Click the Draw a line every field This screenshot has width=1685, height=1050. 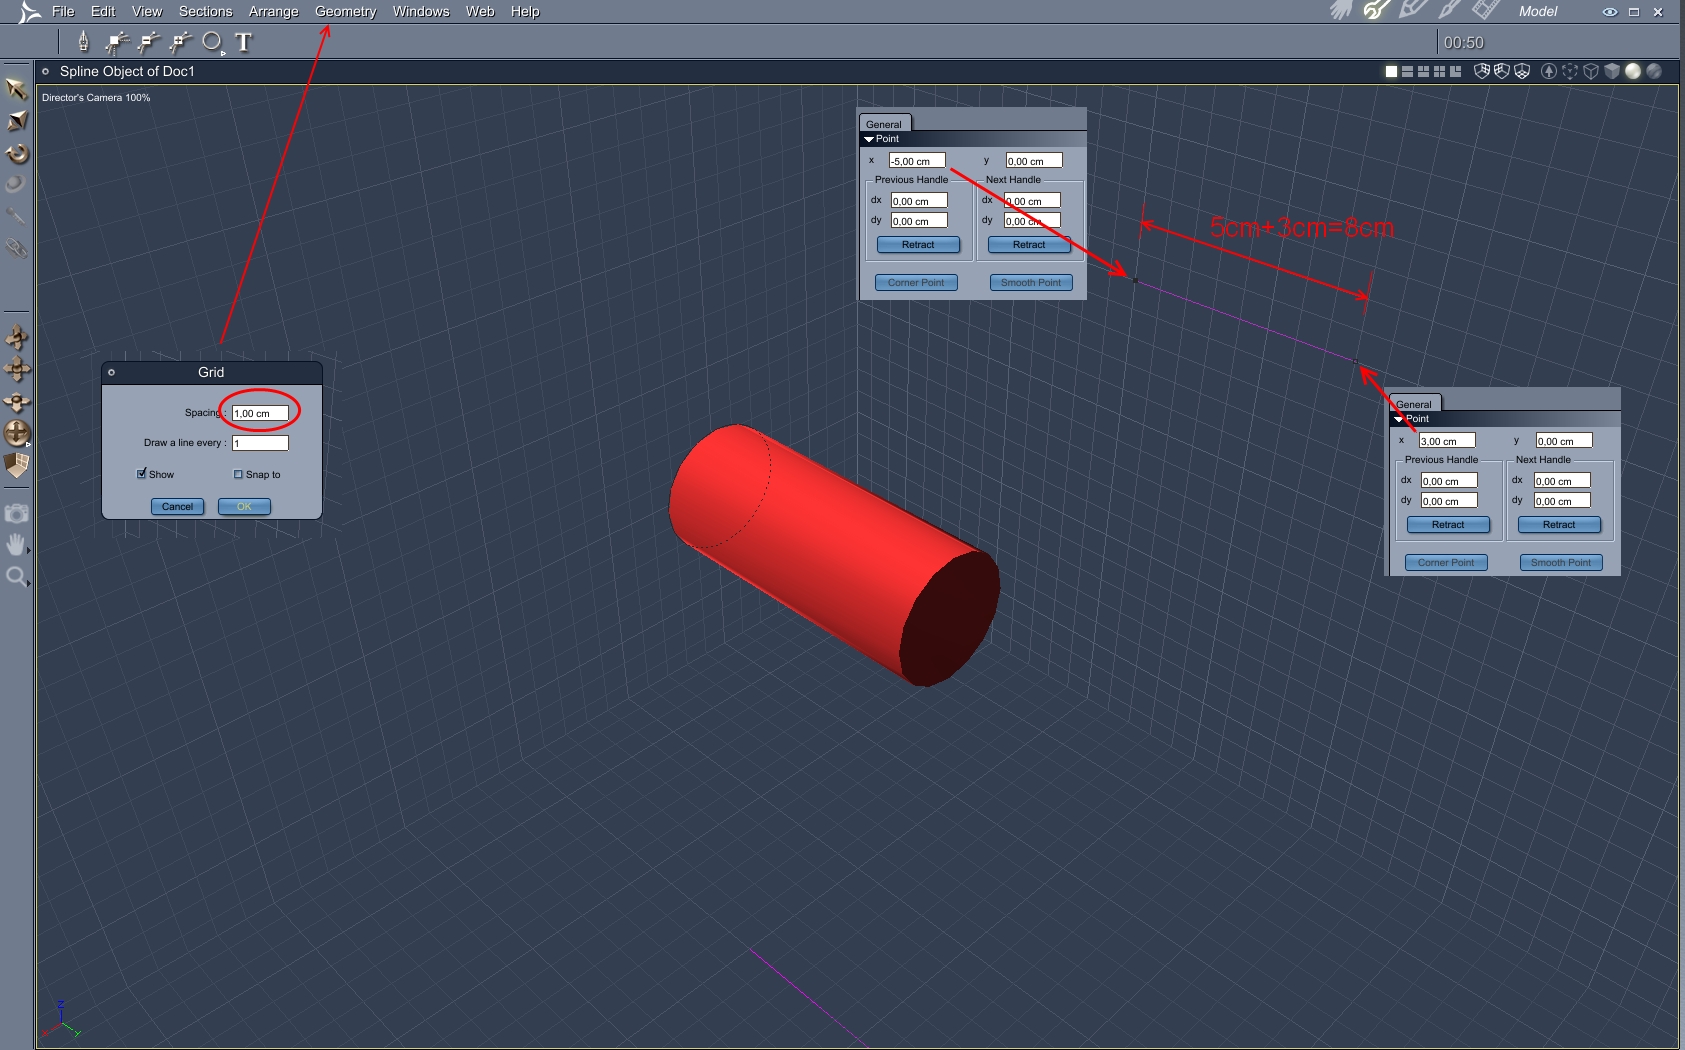click(260, 443)
